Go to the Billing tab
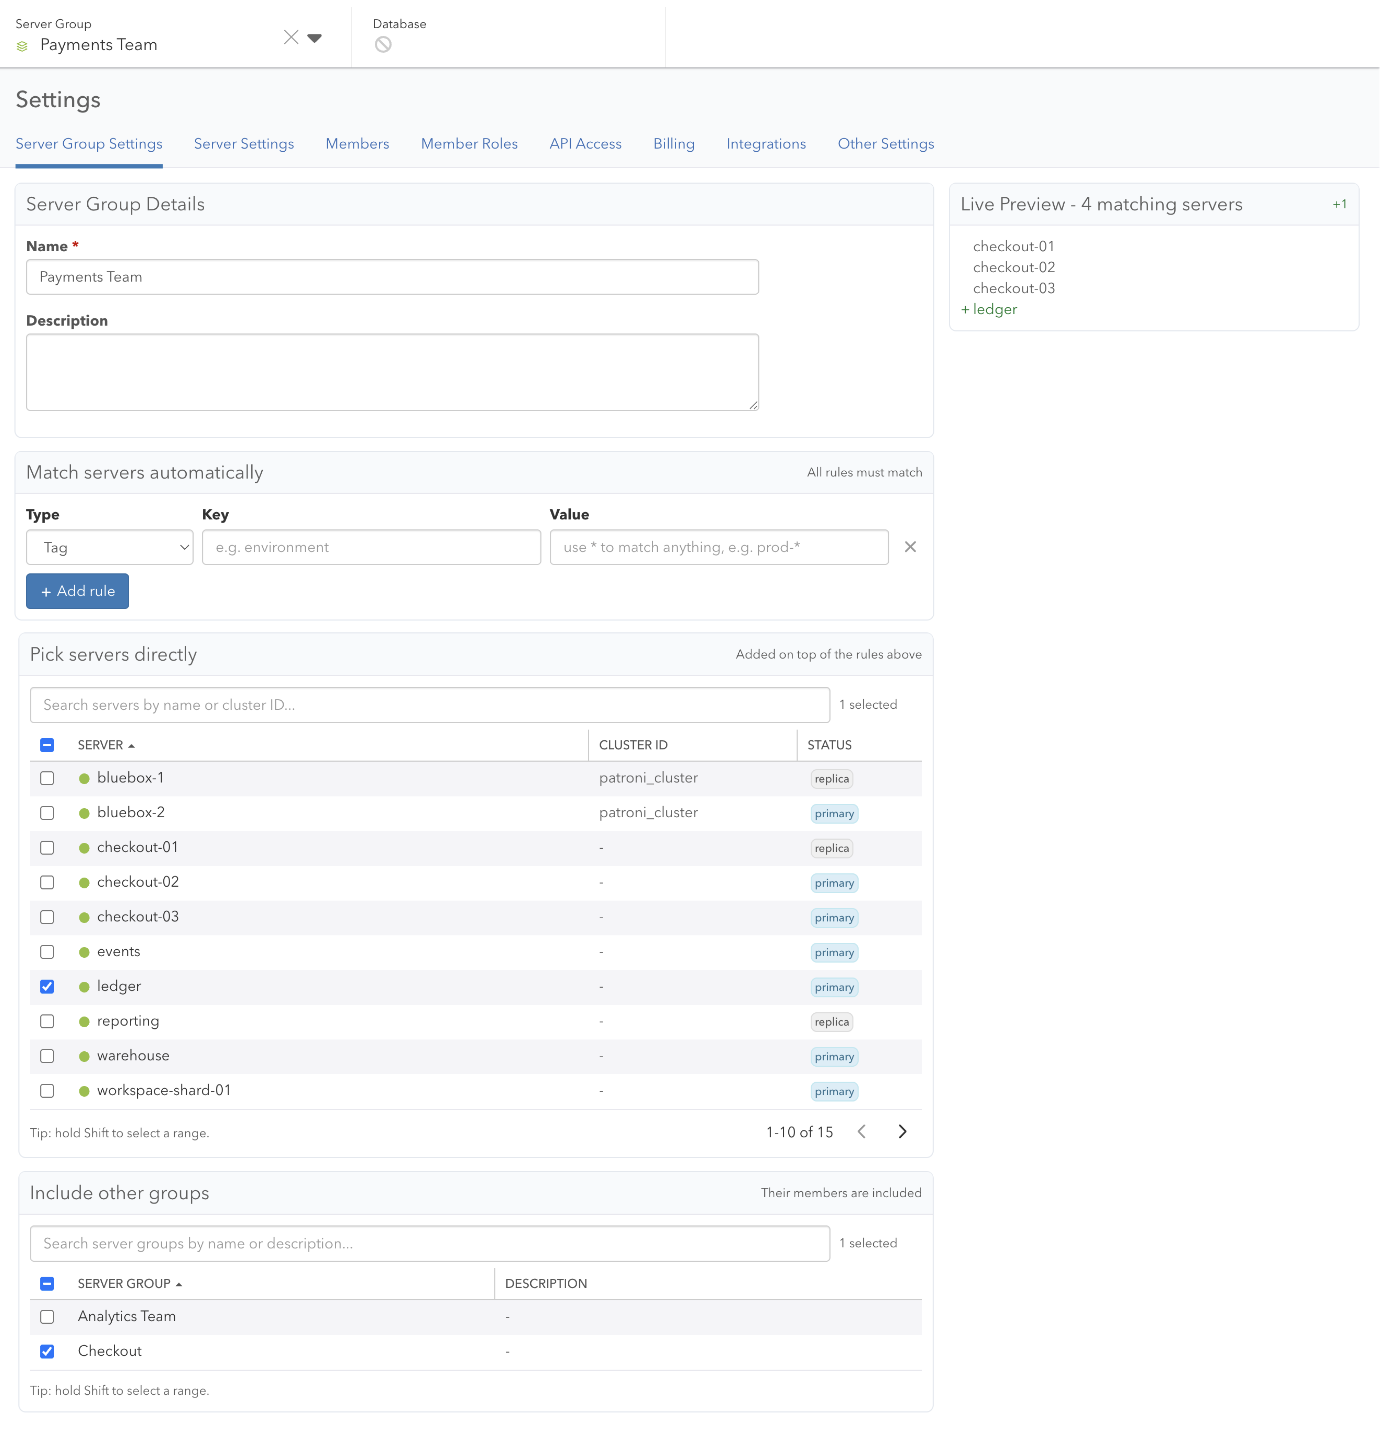The width and height of the screenshot is (1382, 1430). [674, 144]
